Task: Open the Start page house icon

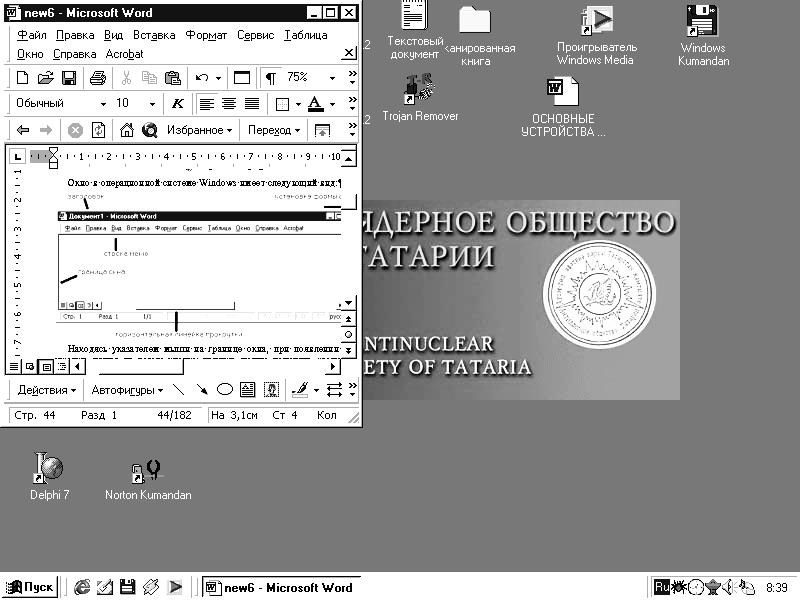Action: [x=127, y=130]
